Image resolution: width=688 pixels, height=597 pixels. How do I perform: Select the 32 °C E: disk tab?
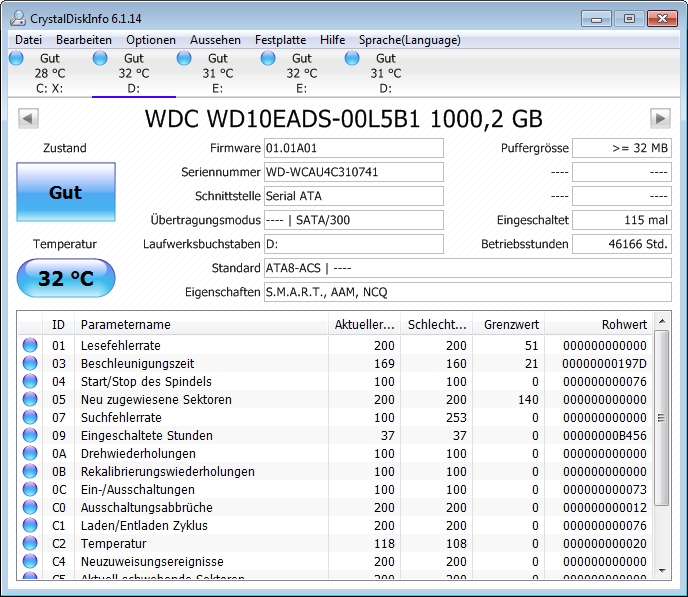302,73
